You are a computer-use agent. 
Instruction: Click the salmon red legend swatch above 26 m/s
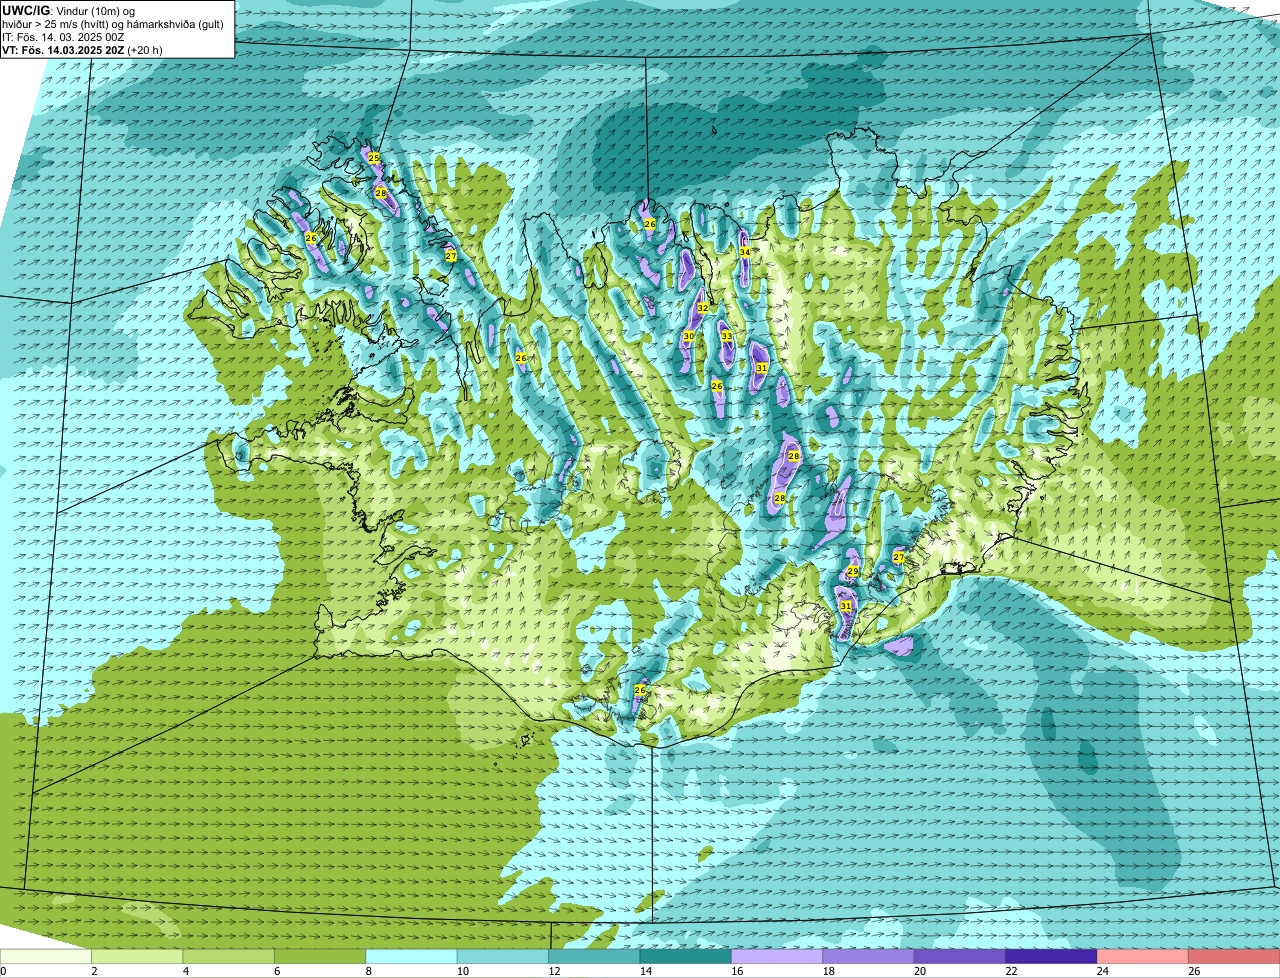pyautogui.click(x=1234, y=956)
